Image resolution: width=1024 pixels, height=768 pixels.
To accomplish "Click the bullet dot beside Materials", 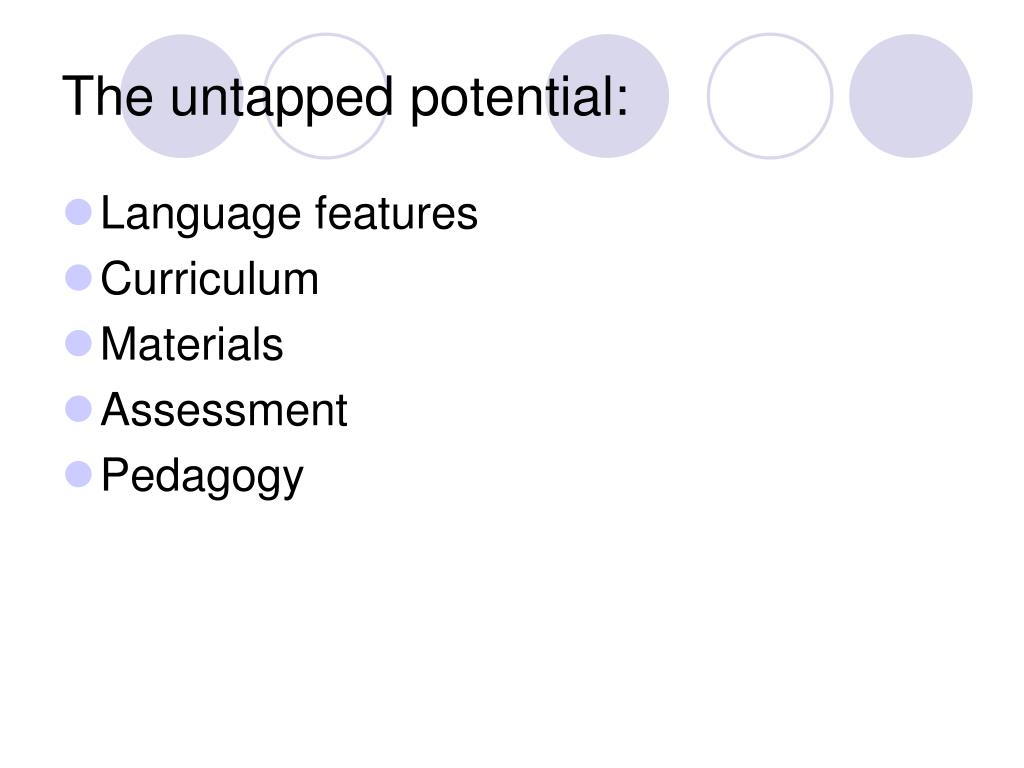I will point(78,344).
